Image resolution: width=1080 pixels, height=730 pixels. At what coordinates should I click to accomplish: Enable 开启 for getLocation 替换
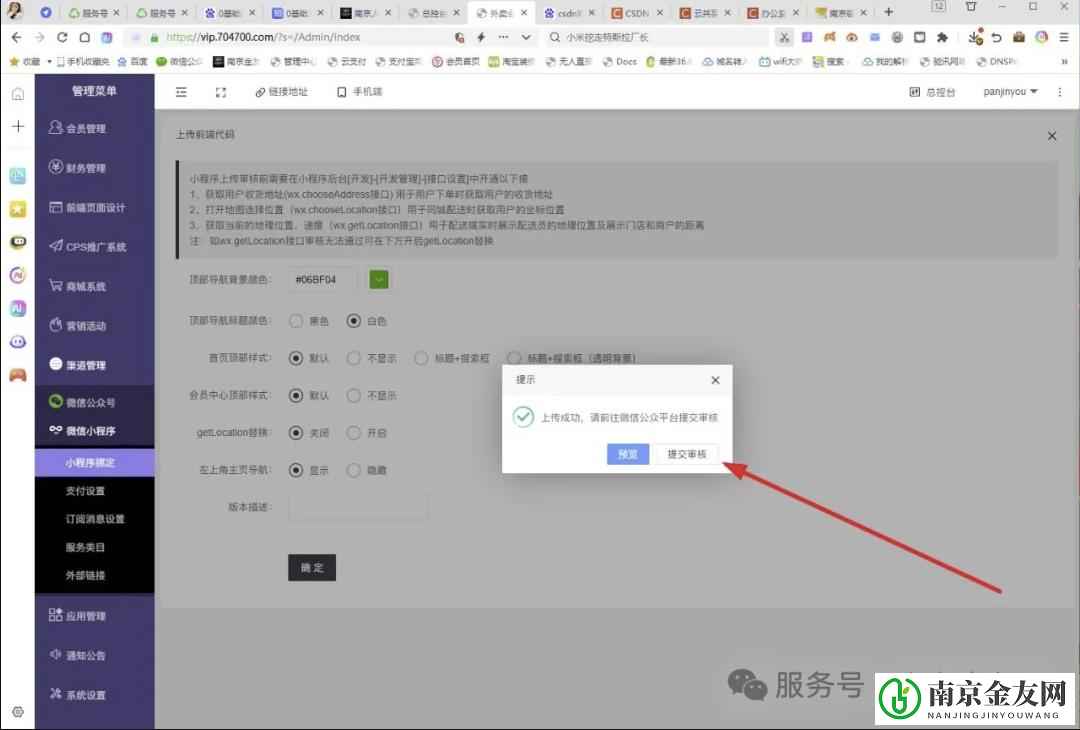pos(354,432)
